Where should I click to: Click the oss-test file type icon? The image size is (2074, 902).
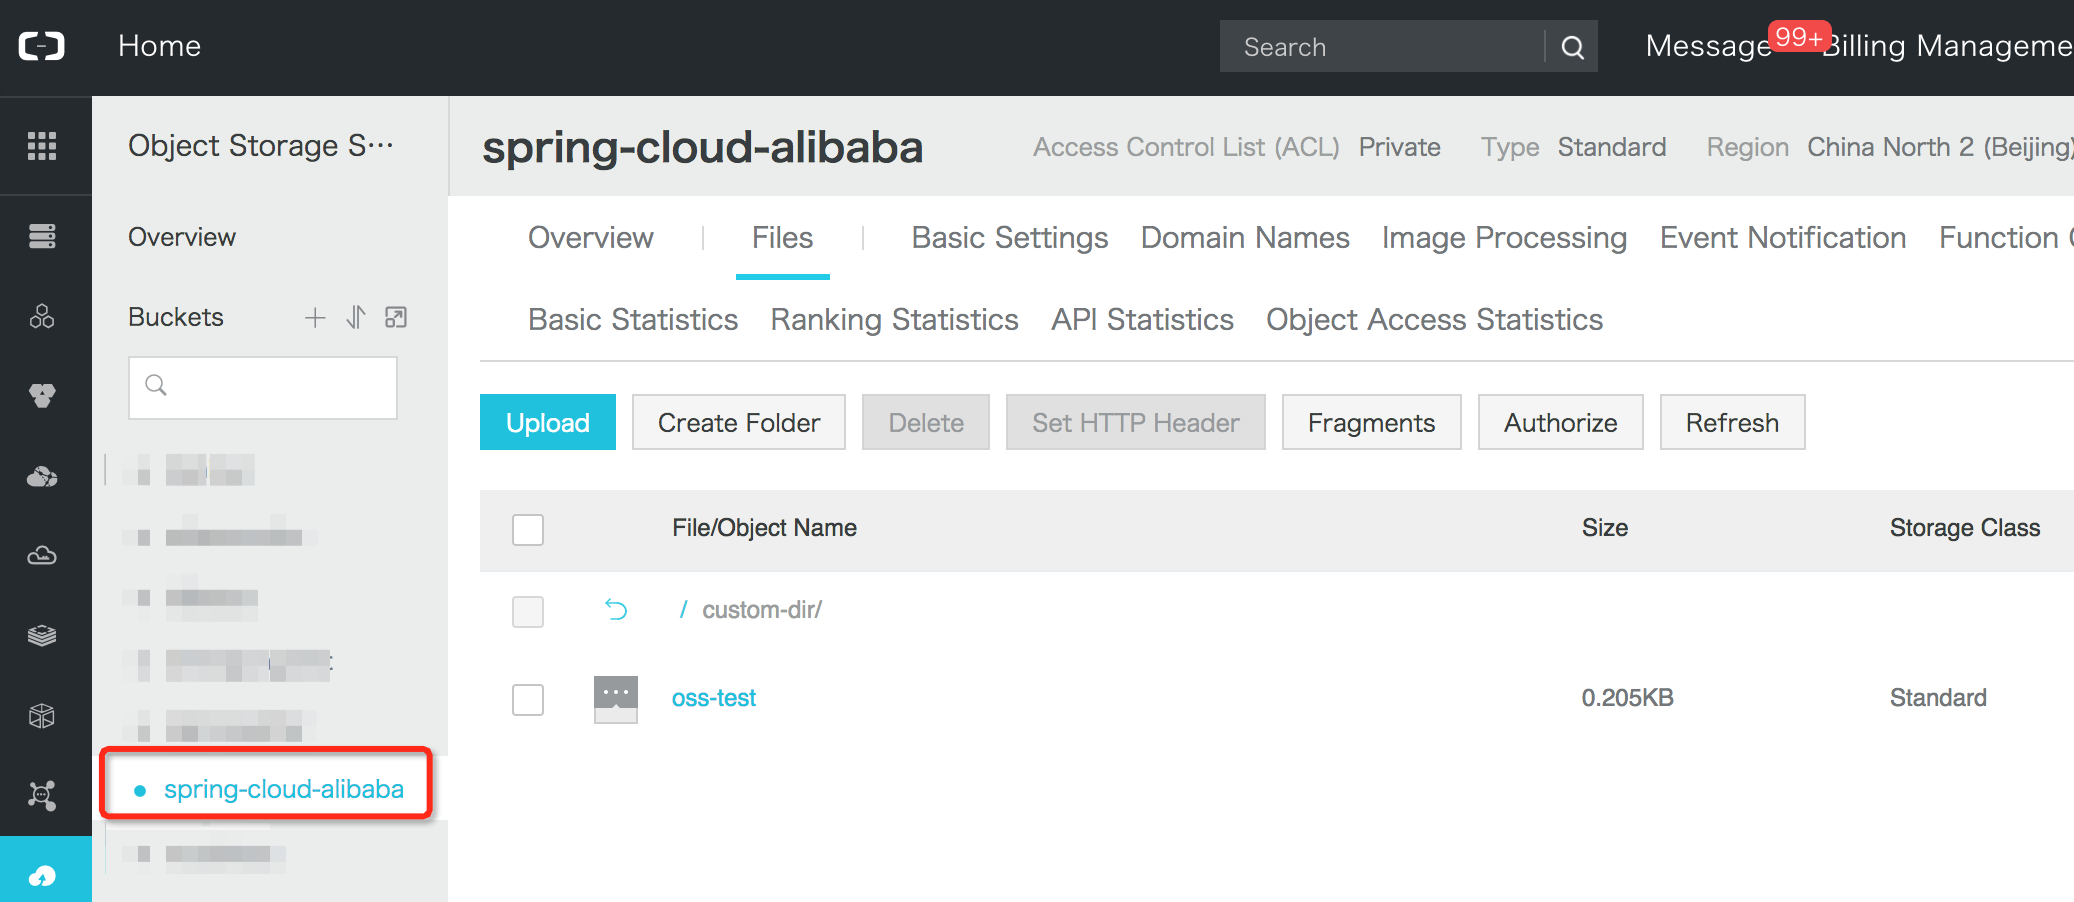pos(616,699)
